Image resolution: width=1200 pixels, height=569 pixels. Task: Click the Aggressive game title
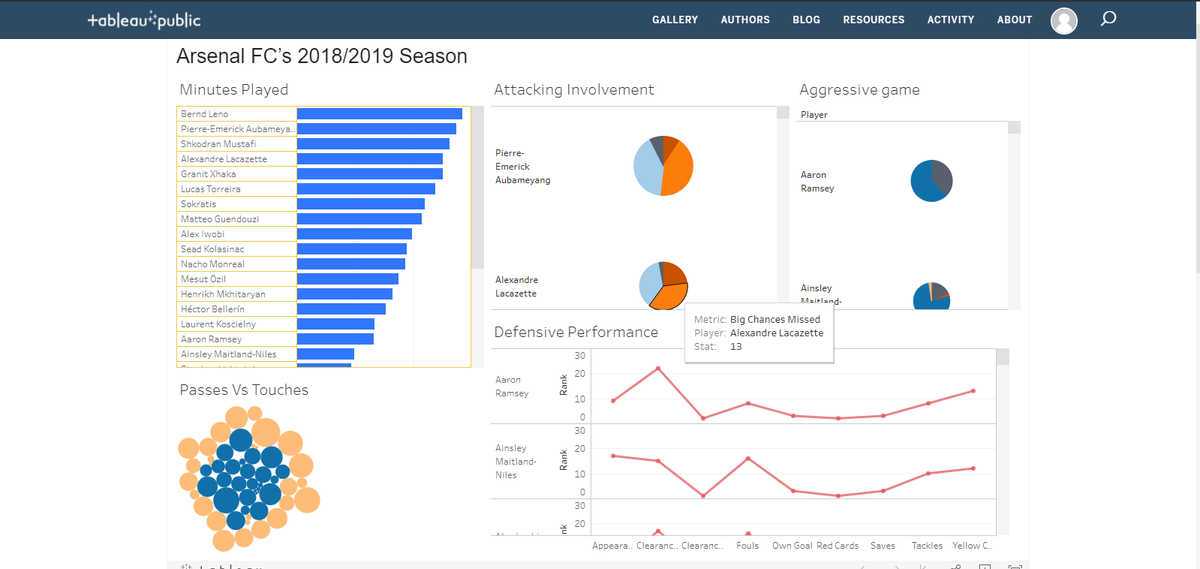(859, 90)
